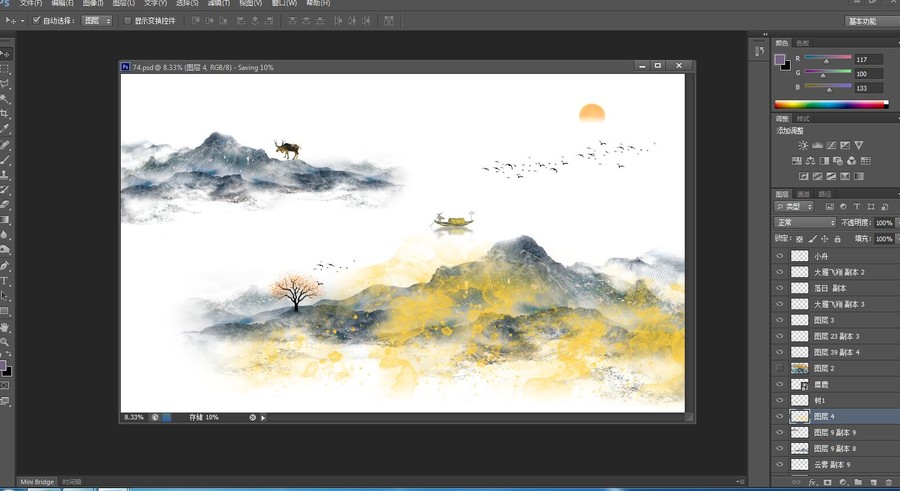The width and height of the screenshot is (900, 491).
Task: Open the Move tool preset picker arrow
Action: [x=22, y=21]
